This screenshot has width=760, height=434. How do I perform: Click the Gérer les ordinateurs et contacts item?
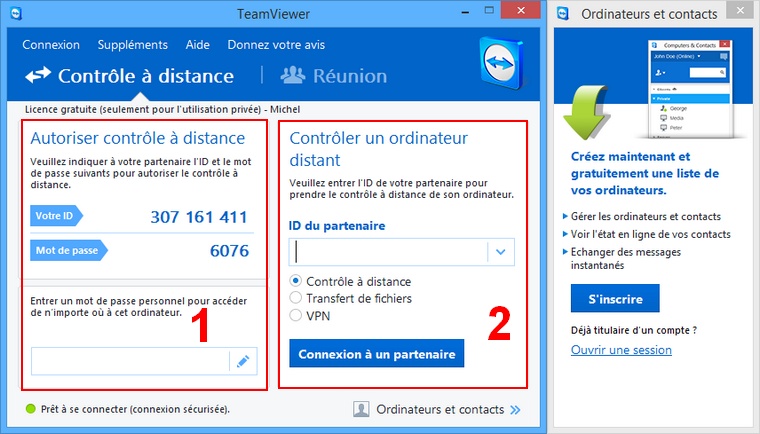point(646,216)
